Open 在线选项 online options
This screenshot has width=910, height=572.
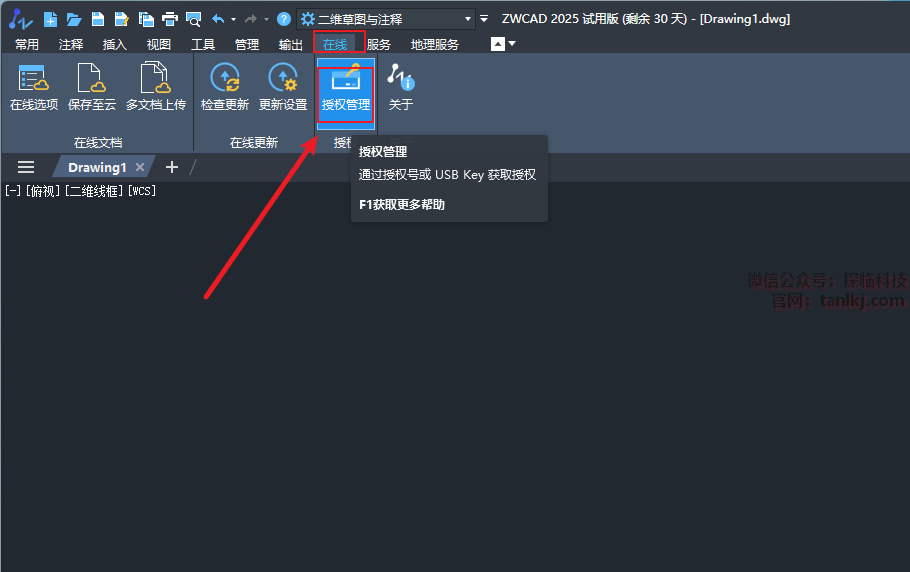click(34, 88)
